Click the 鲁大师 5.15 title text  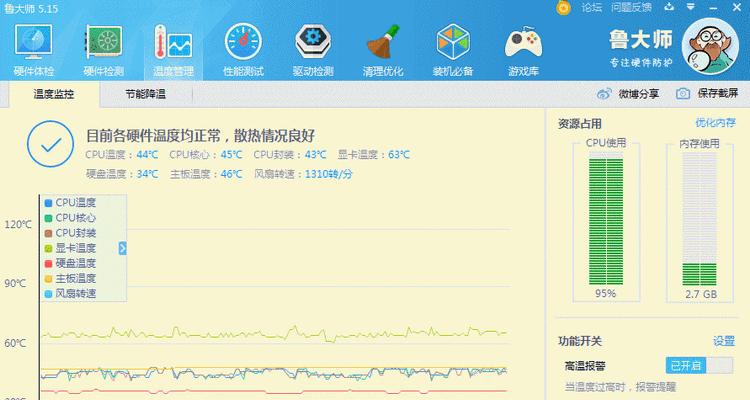[31, 8]
